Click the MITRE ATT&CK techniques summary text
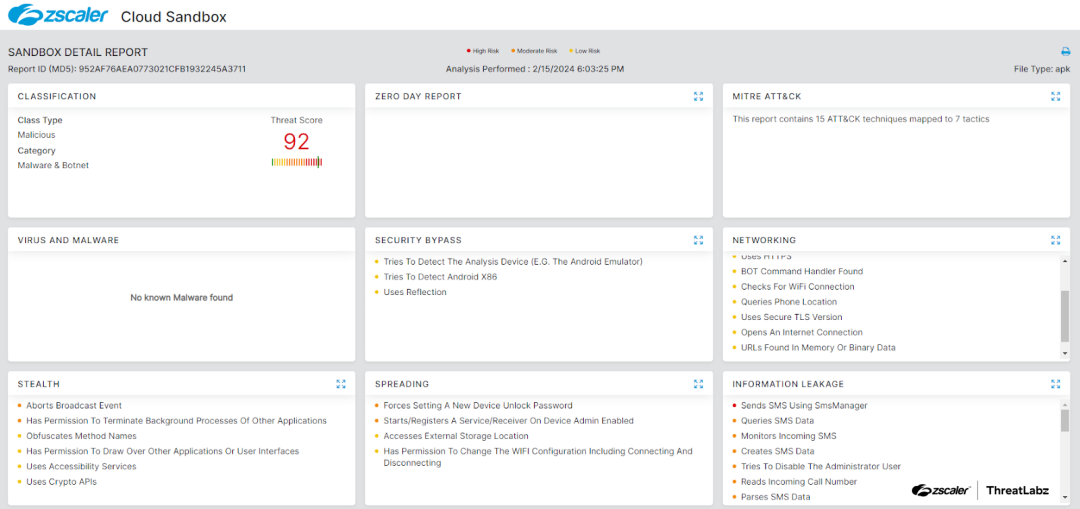 [x=861, y=119]
